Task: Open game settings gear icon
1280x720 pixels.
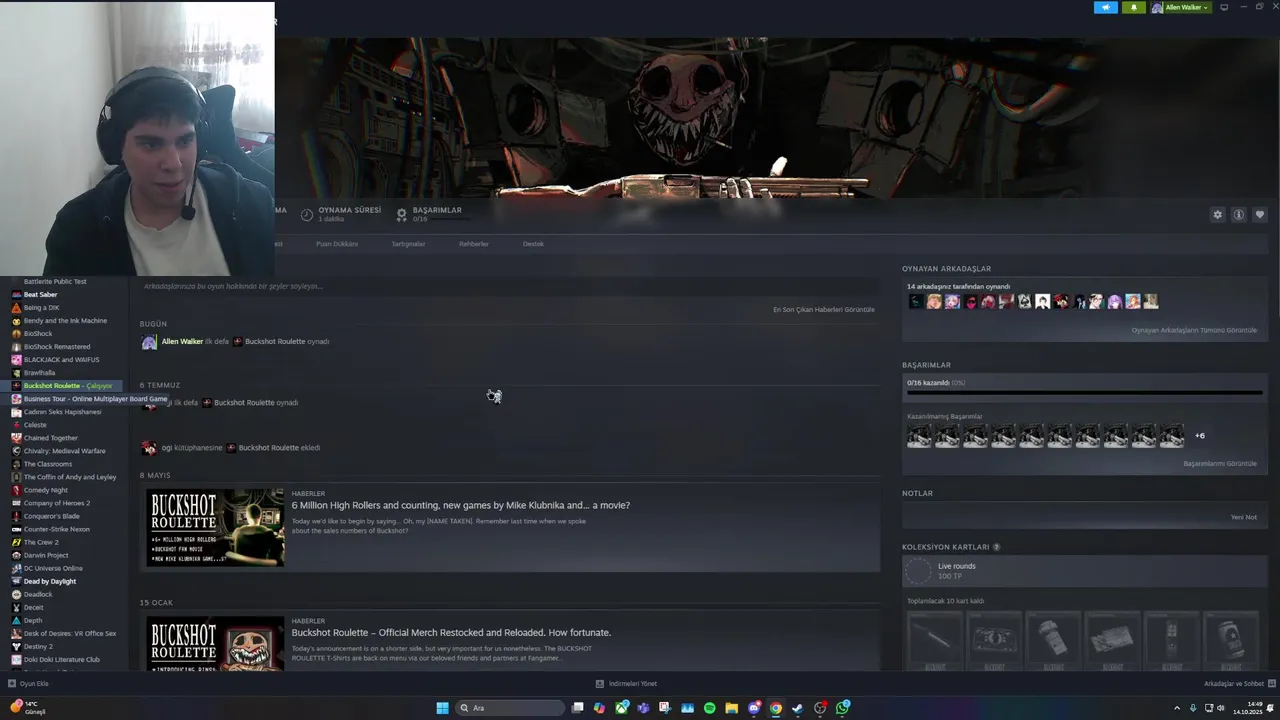Action: coord(1217,215)
